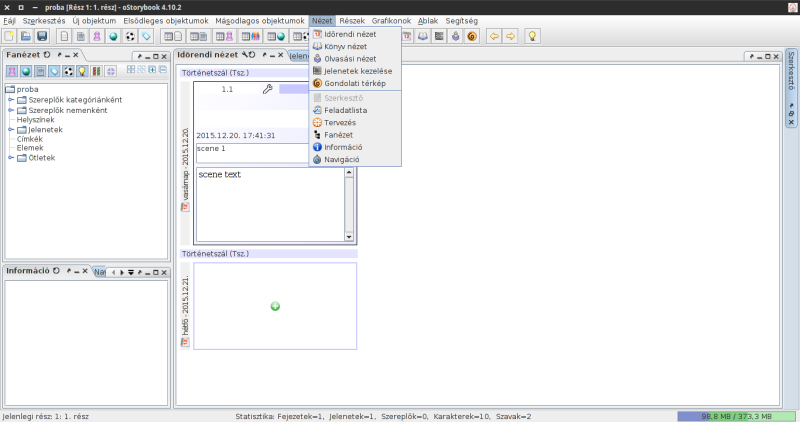The height and width of the screenshot is (422, 800).
Task: Select Helyszínek in the Fanézet tree
Action: tap(35, 119)
